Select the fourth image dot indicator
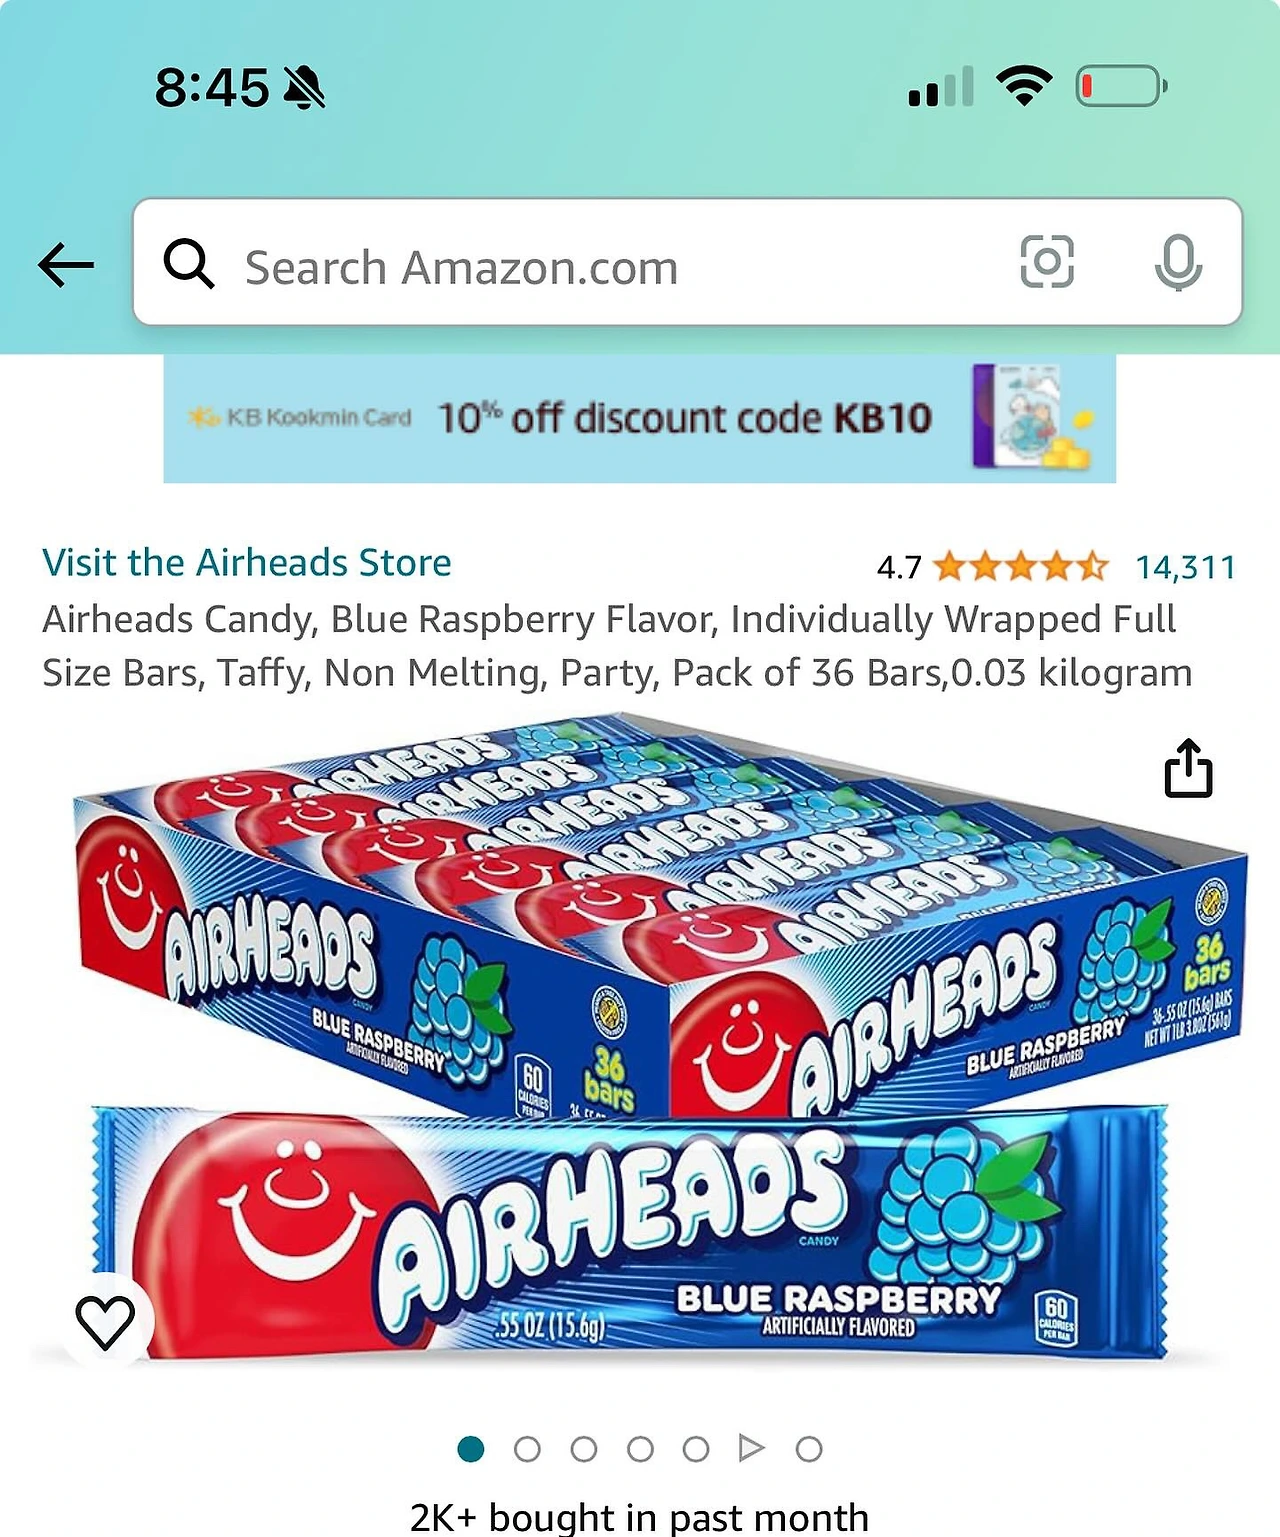Screen dimensions: 1280x1537 point(640,1448)
